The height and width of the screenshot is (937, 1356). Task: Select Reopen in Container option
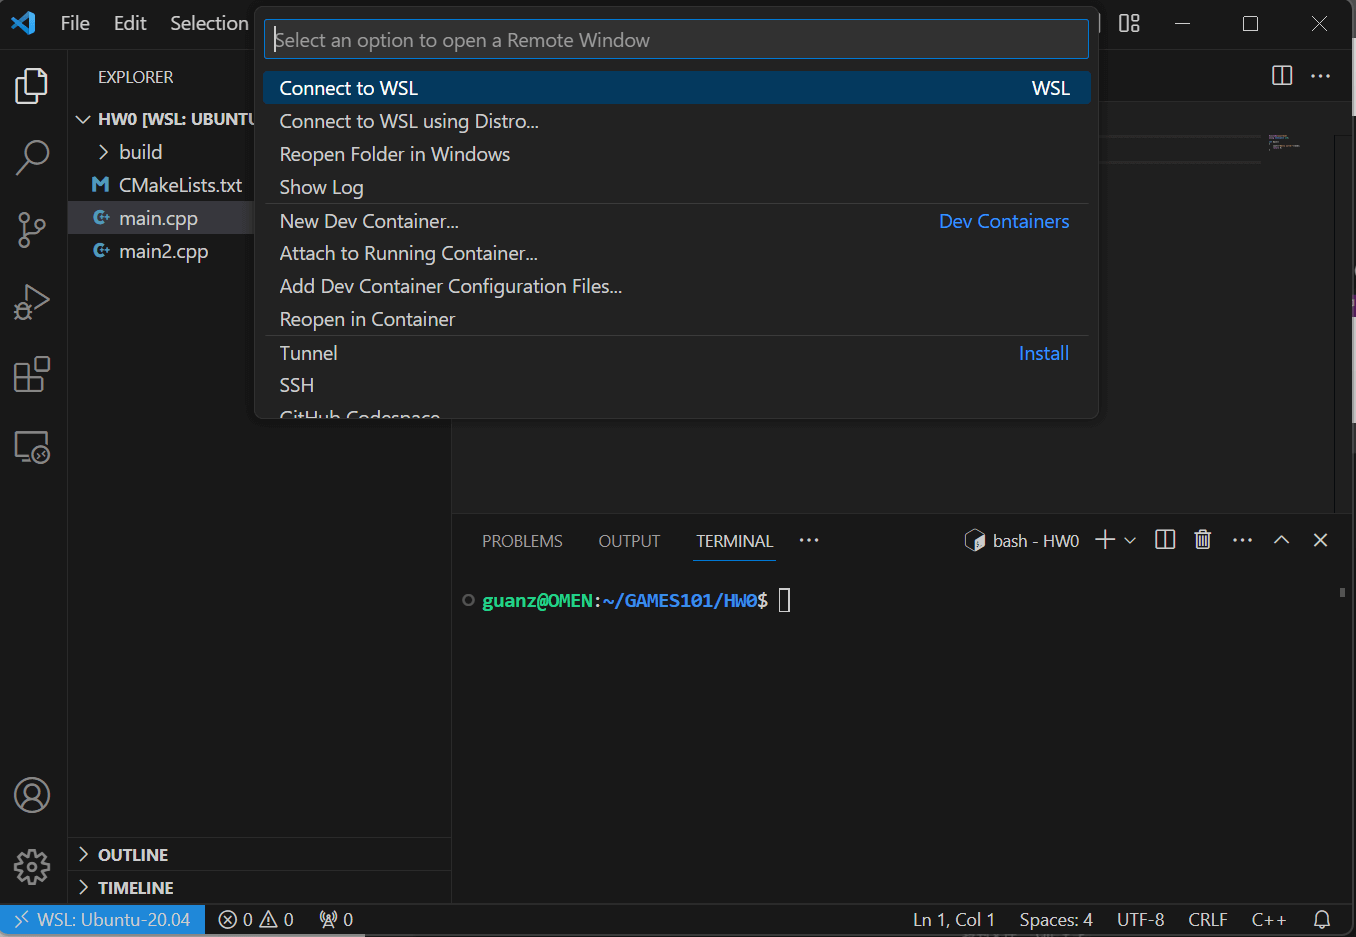(x=676, y=319)
